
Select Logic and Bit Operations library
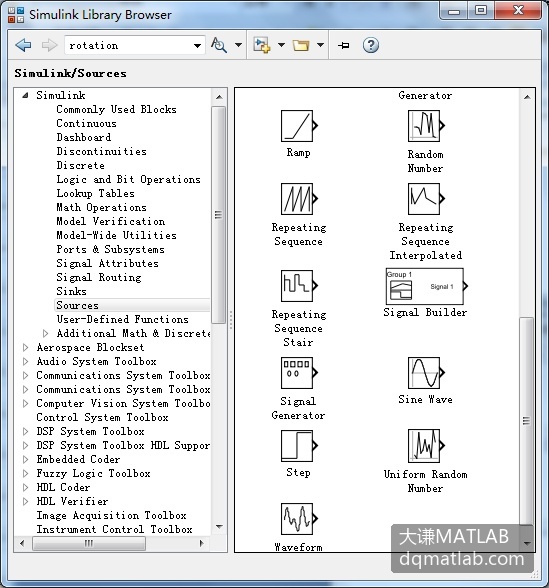point(128,179)
